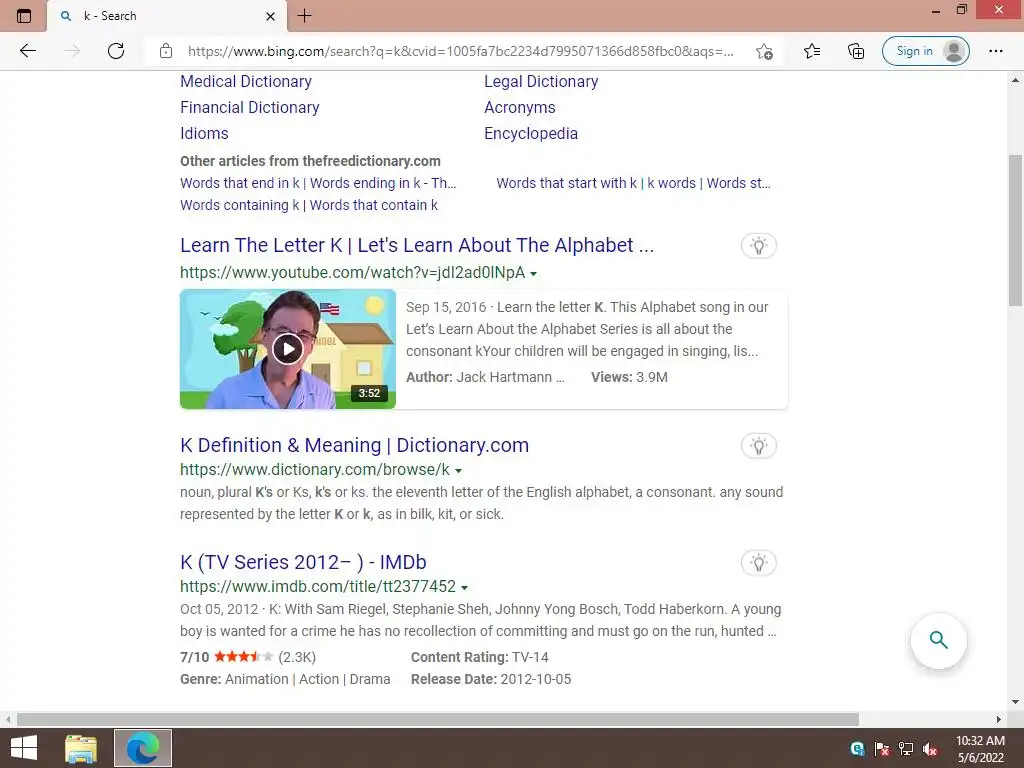Image resolution: width=1024 pixels, height=768 pixels.
Task: Click the vertical scrollbar thumb
Action: point(1015,230)
